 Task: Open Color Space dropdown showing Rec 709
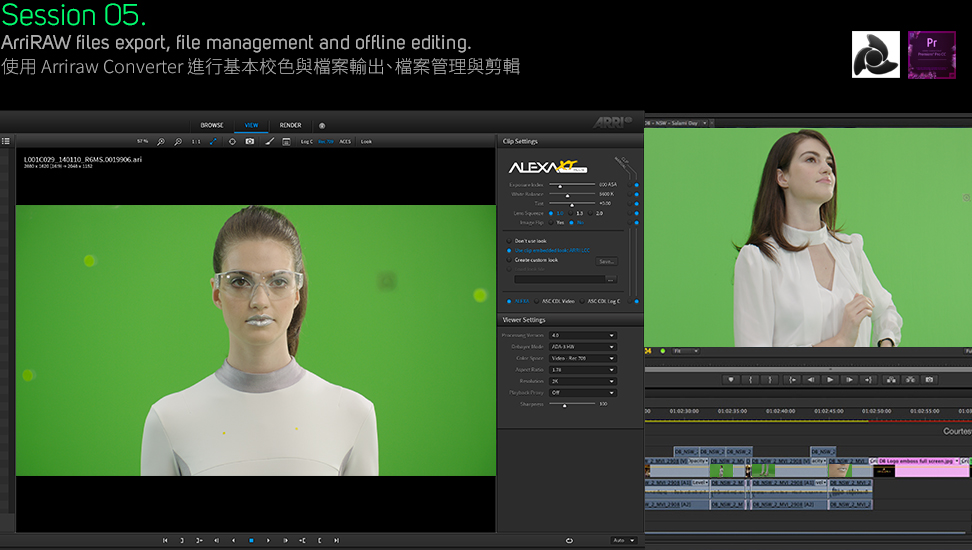(583, 358)
